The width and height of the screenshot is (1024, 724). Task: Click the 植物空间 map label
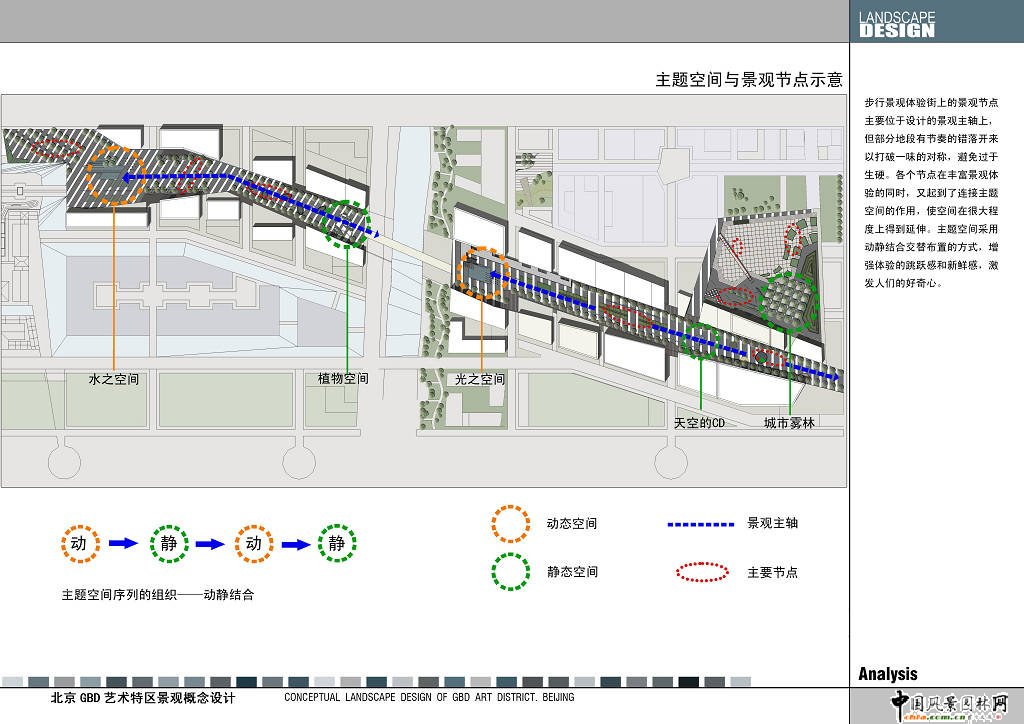point(343,379)
